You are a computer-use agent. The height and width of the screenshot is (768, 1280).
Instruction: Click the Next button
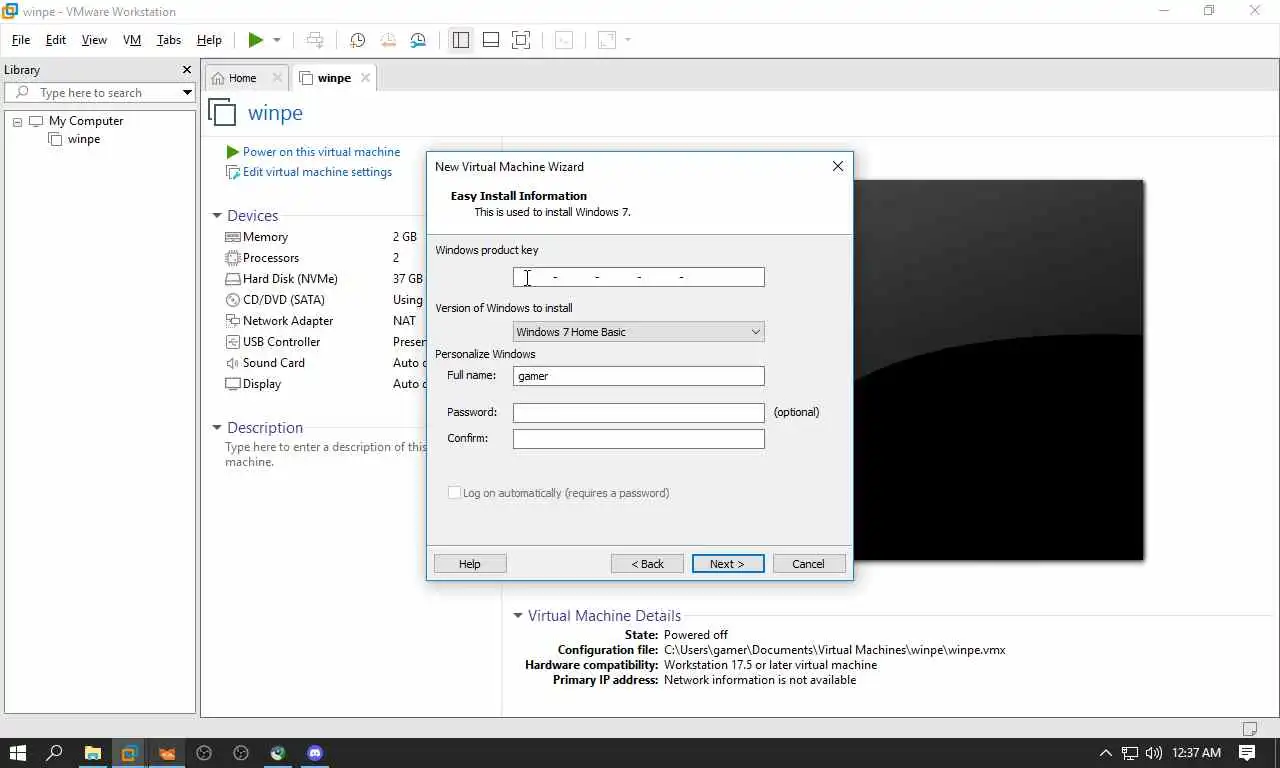[x=728, y=564]
